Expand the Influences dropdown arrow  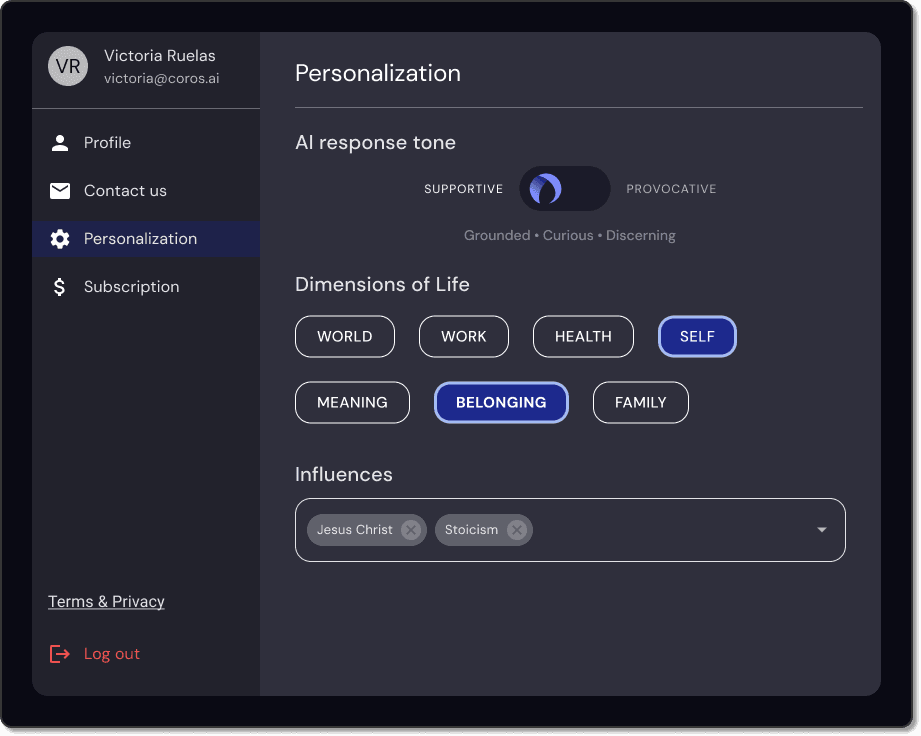(822, 530)
